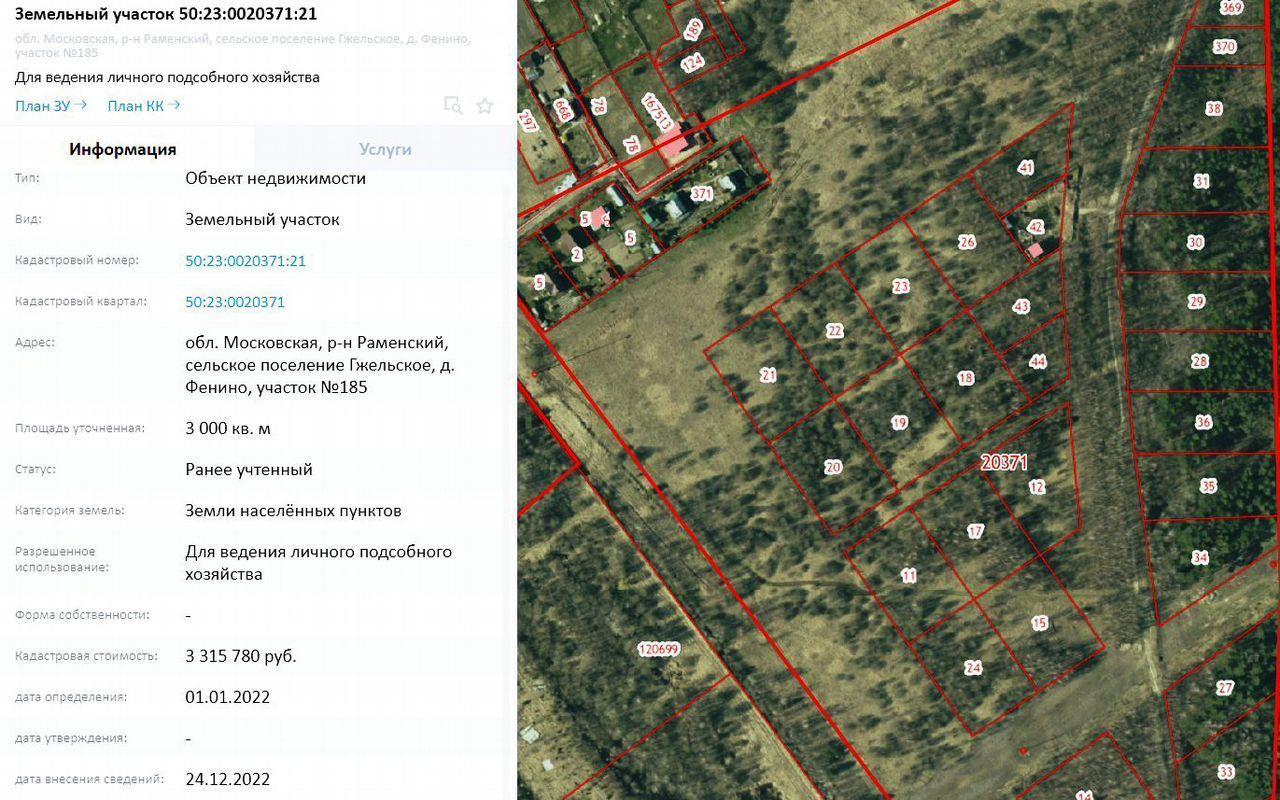Viewport: 1280px width, 800px height.
Task: Select forest parcel 38 on the map
Action: 1214,109
